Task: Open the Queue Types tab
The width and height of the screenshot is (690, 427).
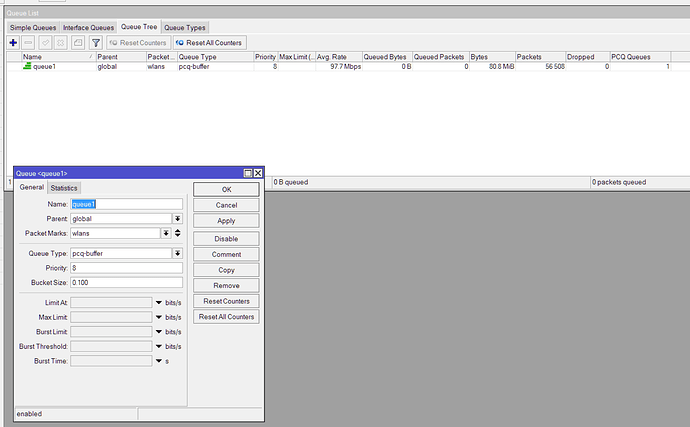Action: click(x=185, y=27)
